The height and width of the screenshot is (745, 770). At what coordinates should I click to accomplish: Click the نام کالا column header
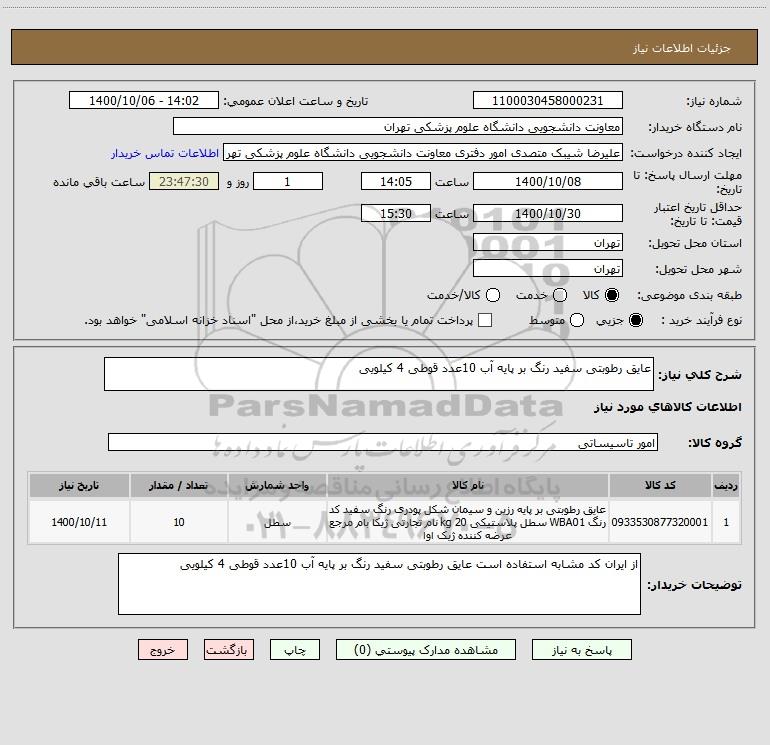coord(468,485)
